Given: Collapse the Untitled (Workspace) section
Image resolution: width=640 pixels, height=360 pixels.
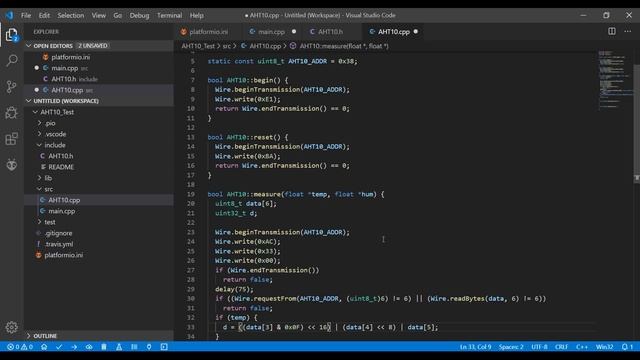Looking at the screenshot, I should coord(99,101).
